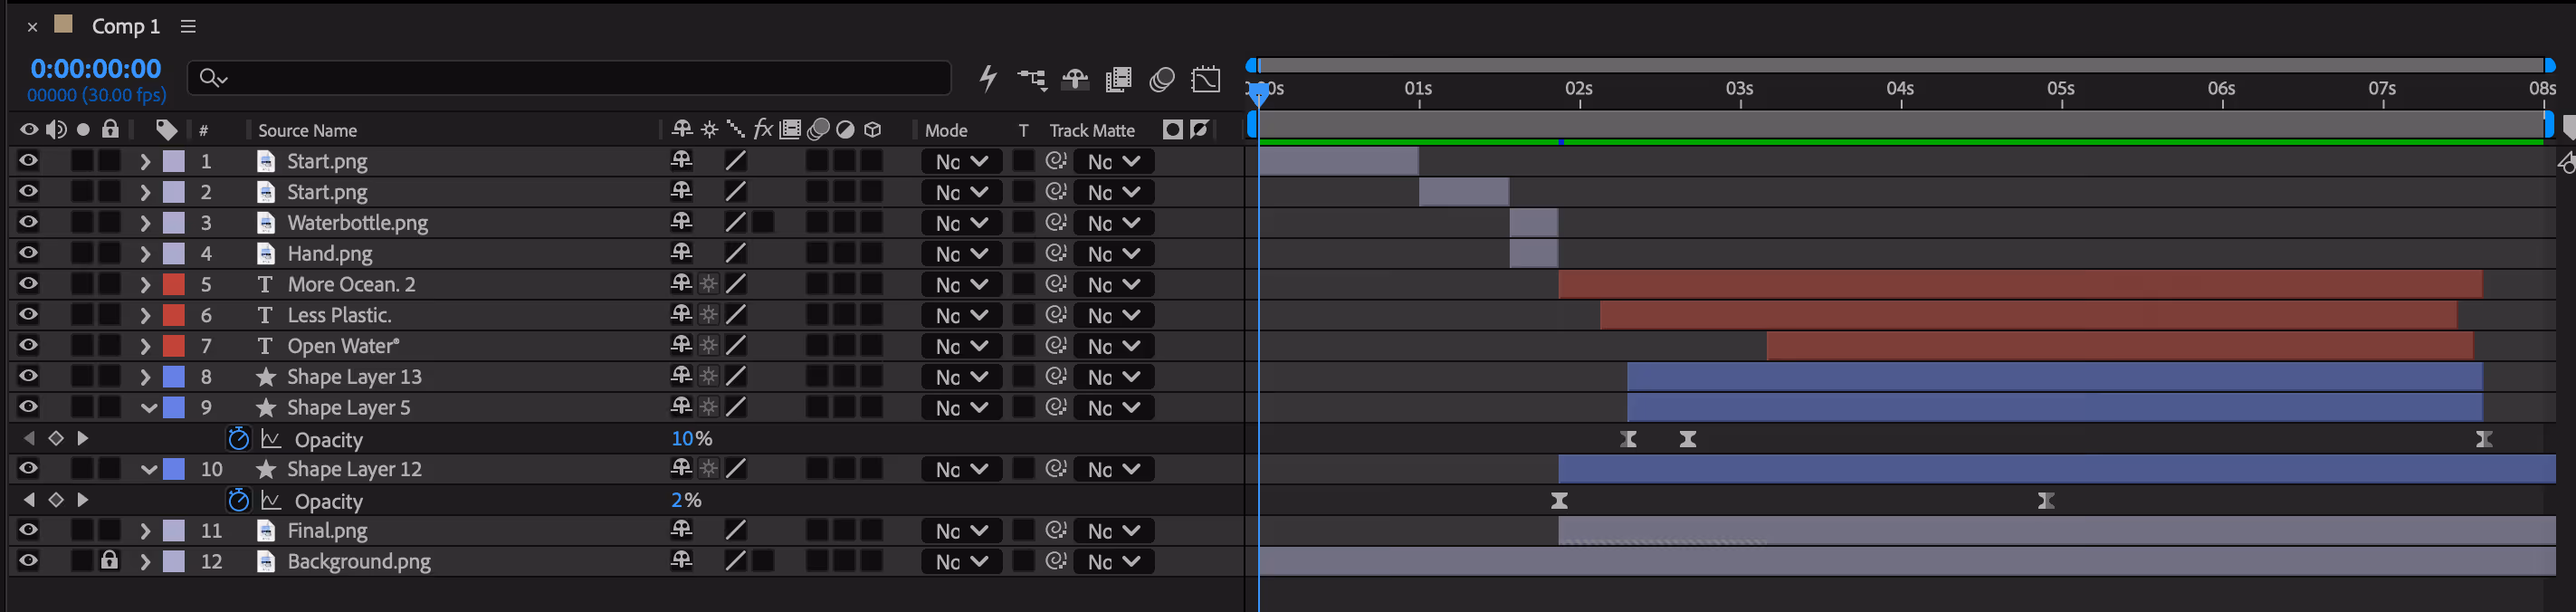Open Mode dropdown for Less Plastic. layer

coord(961,315)
